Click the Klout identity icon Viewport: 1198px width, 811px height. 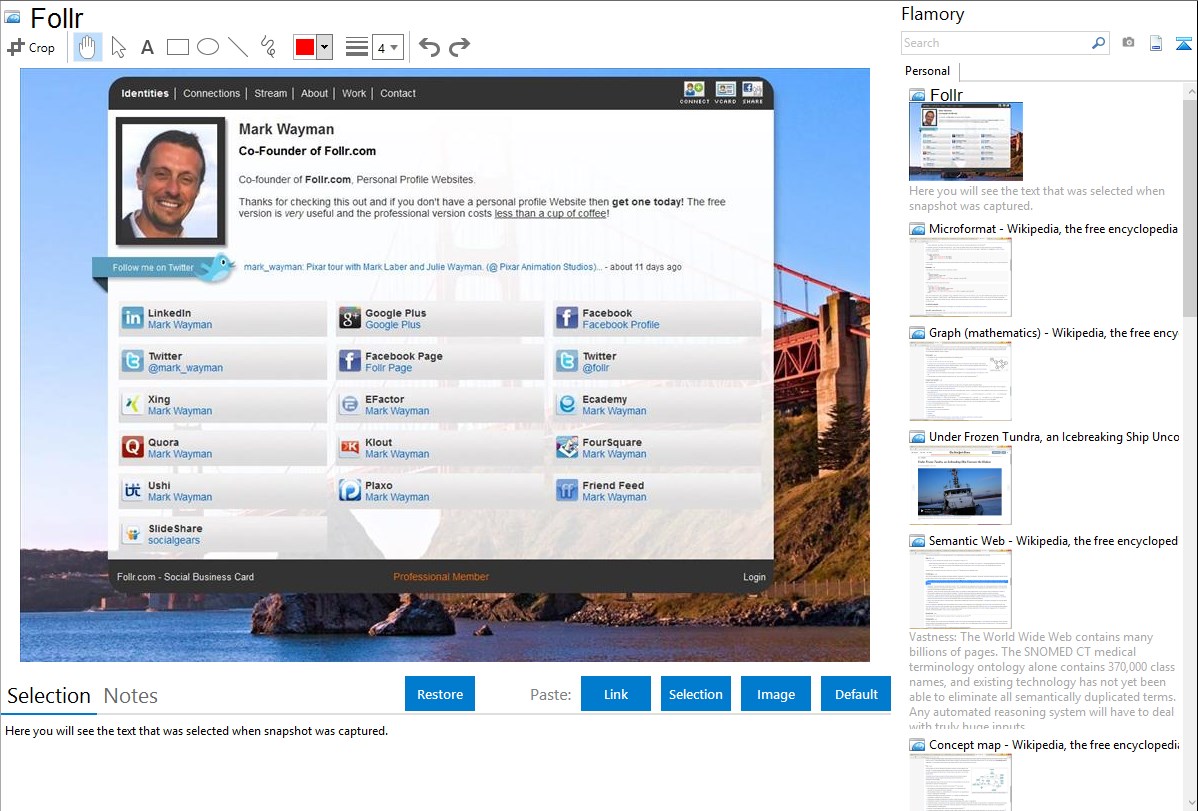(x=349, y=447)
